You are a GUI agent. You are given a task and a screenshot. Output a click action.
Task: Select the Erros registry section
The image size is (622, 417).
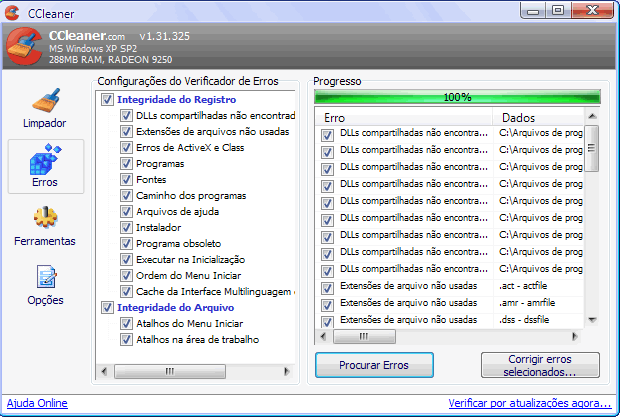[x=45, y=166]
